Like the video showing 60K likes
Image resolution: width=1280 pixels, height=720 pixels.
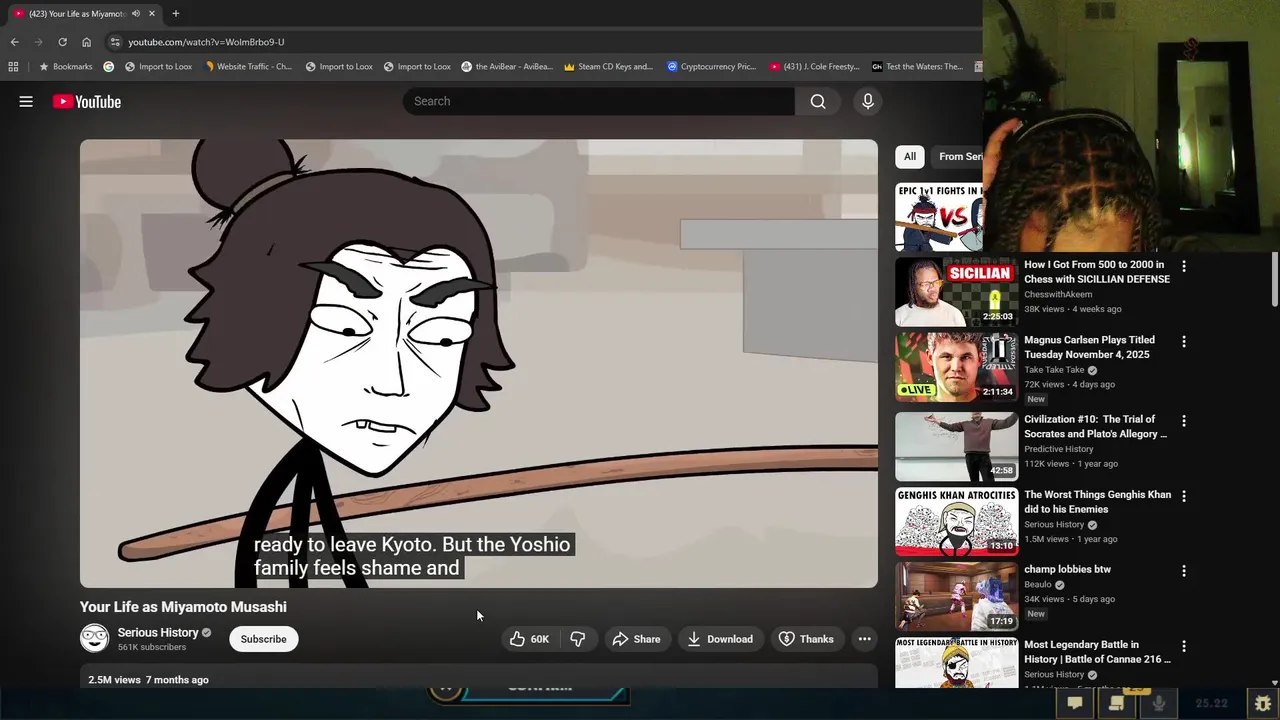point(529,639)
